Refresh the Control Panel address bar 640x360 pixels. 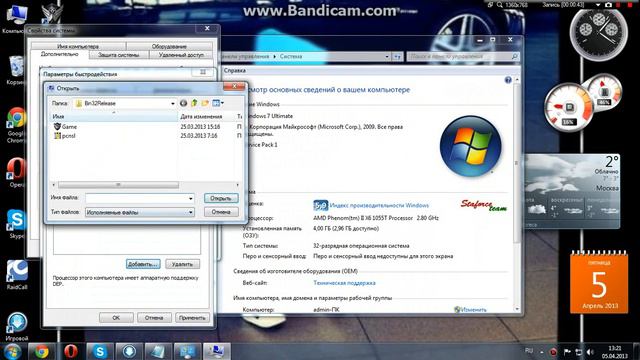point(397,57)
